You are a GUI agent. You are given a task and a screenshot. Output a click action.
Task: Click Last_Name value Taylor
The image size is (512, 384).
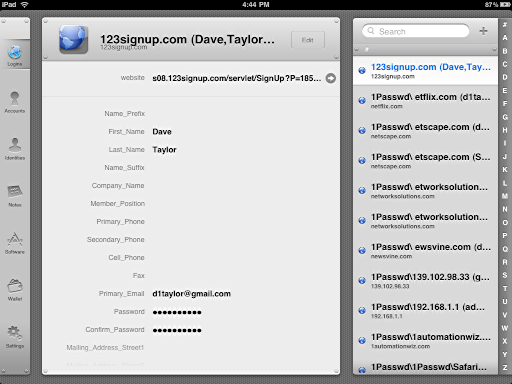point(164,150)
